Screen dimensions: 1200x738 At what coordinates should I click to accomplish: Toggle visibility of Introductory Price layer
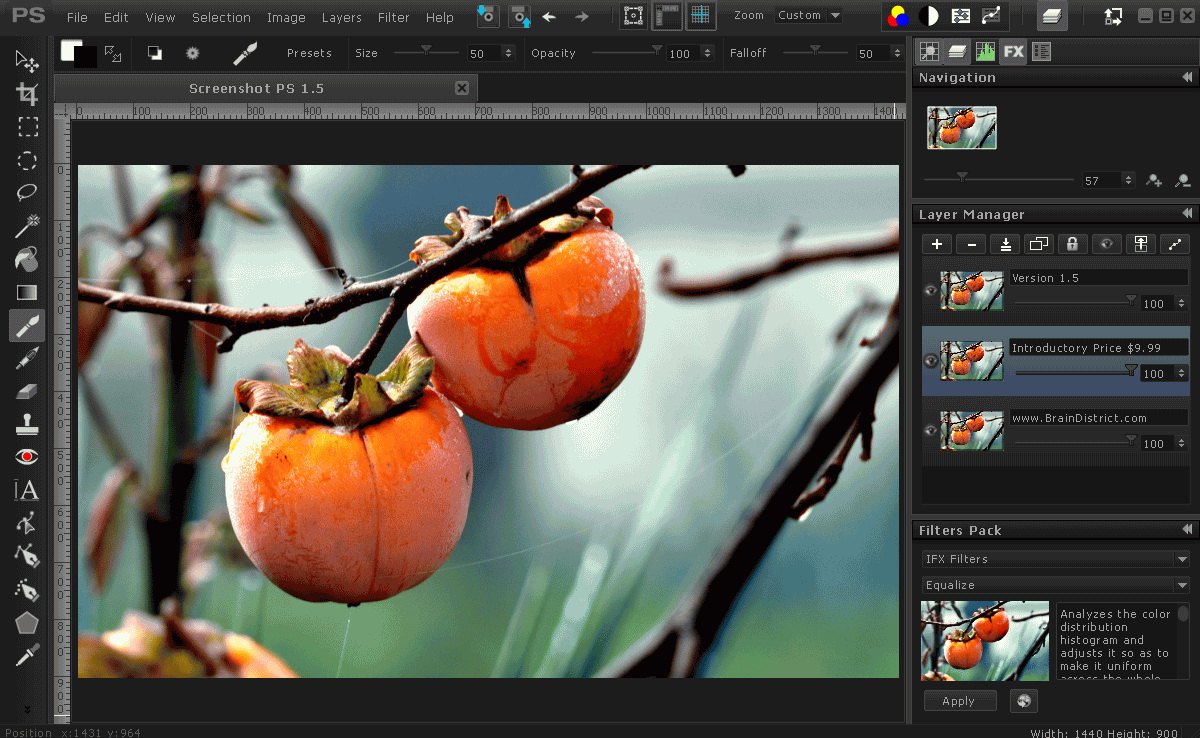(931, 361)
